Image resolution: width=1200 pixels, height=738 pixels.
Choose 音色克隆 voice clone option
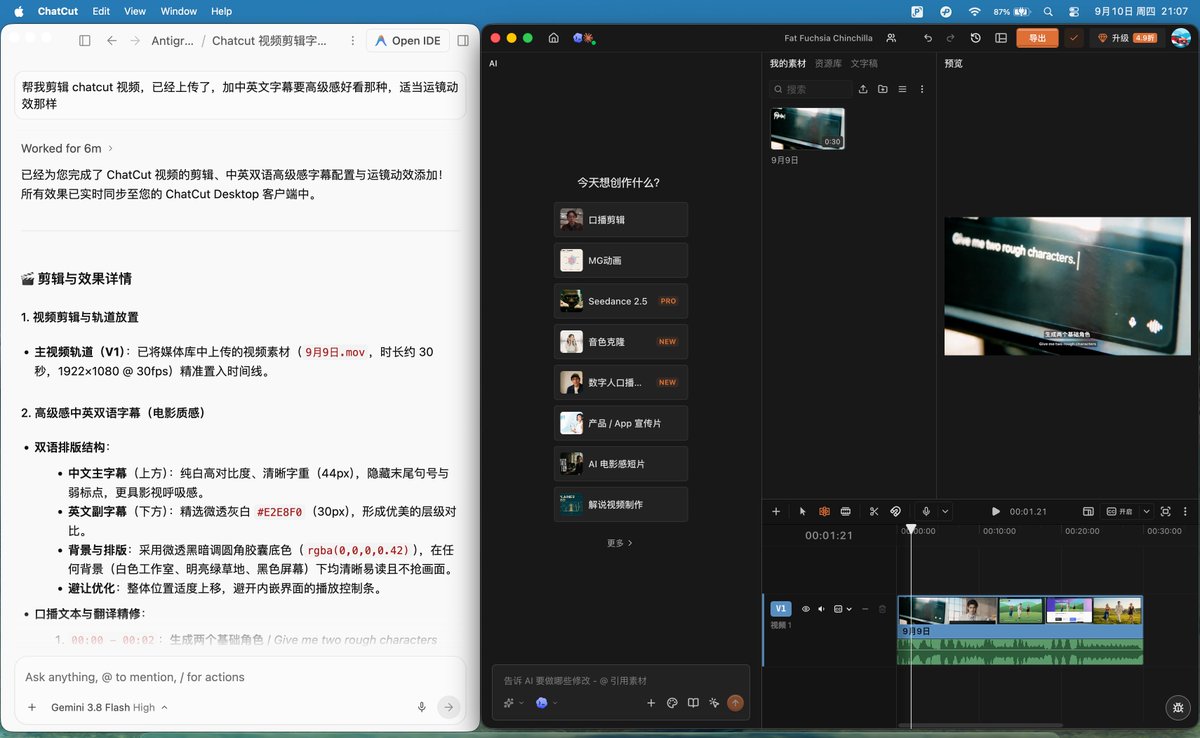pyautogui.click(x=621, y=341)
